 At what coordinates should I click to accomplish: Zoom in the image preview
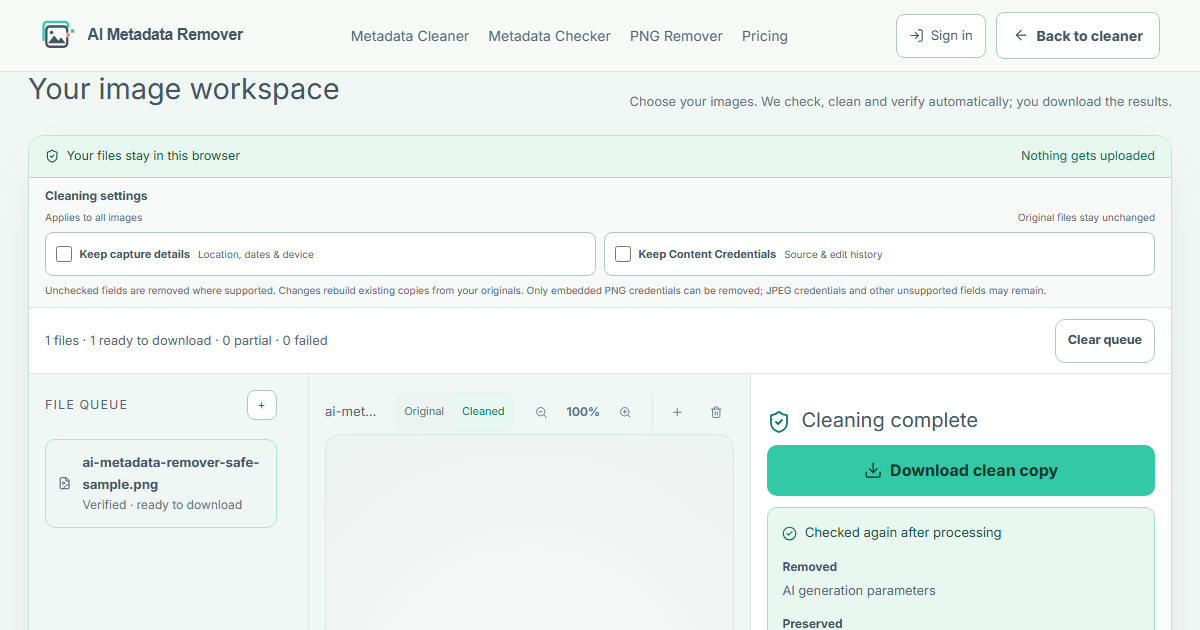tap(625, 412)
